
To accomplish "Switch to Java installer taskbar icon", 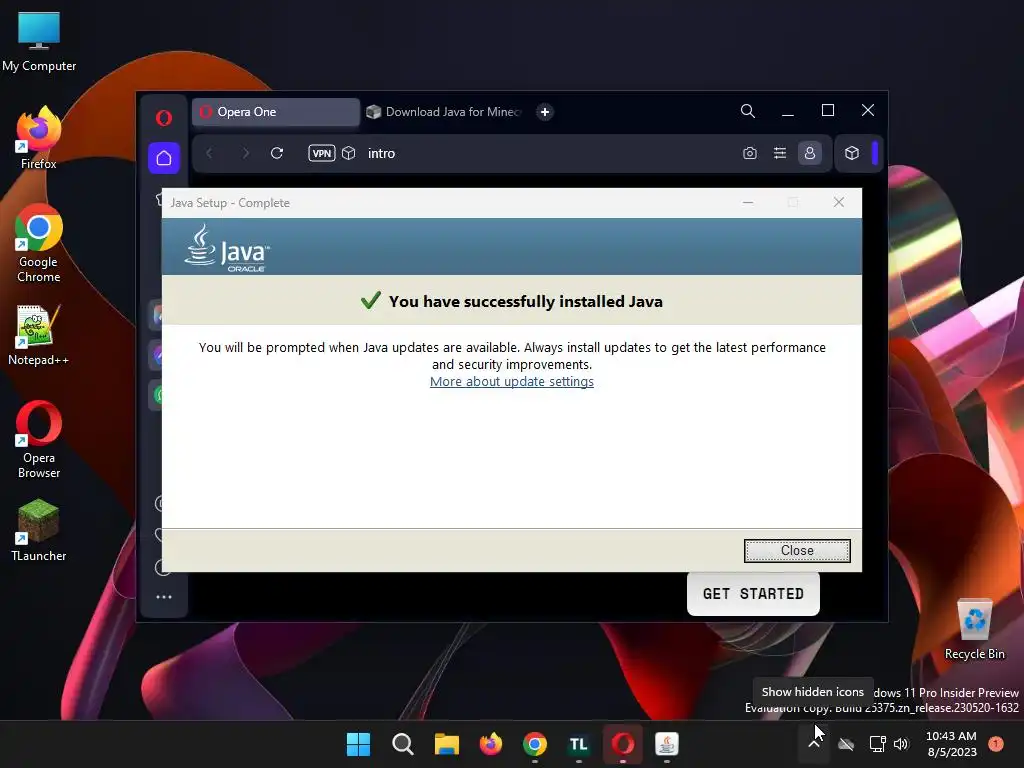I will click(667, 744).
